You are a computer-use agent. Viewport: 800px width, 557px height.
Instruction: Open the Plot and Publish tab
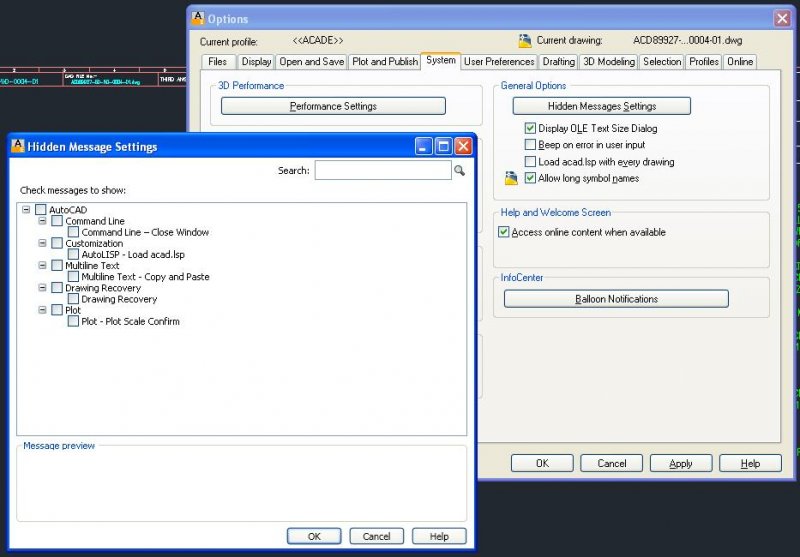pyautogui.click(x=385, y=62)
